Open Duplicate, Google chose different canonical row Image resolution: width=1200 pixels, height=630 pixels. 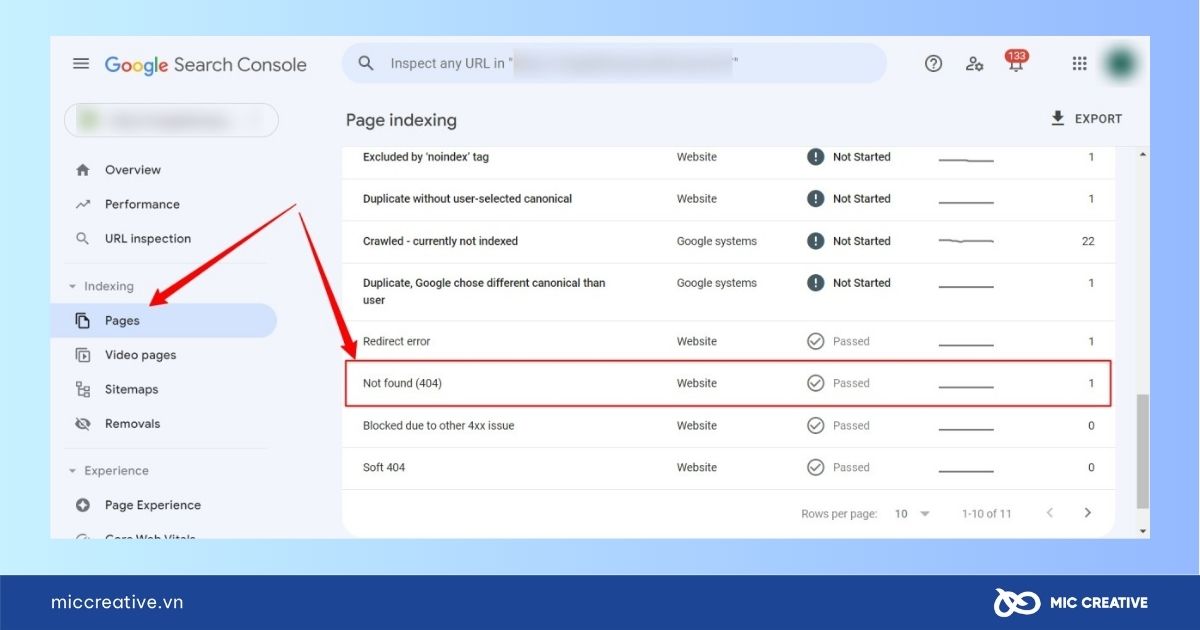728,291
